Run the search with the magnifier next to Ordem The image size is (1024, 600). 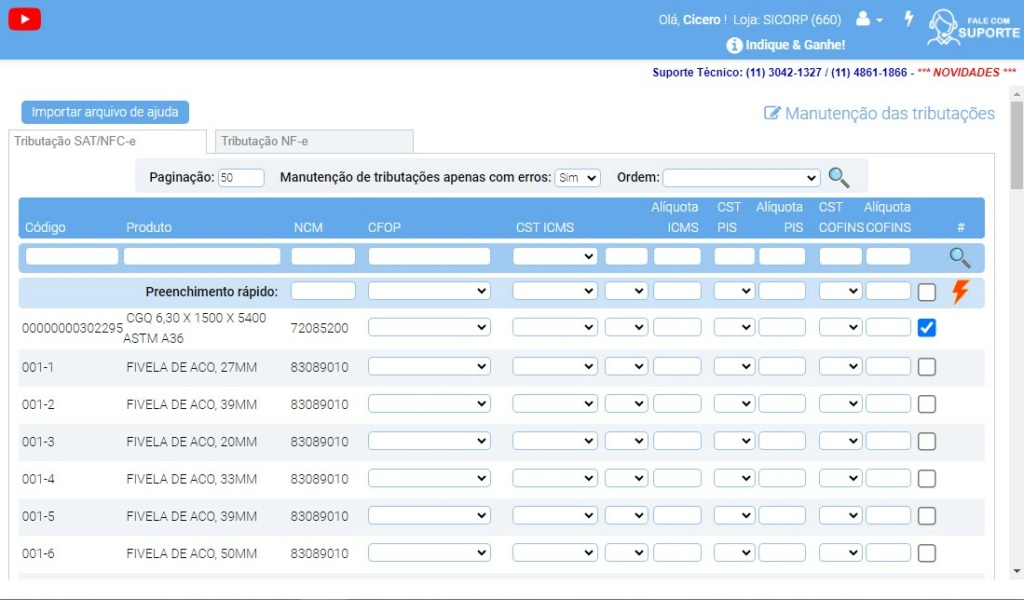coord(839,177)
